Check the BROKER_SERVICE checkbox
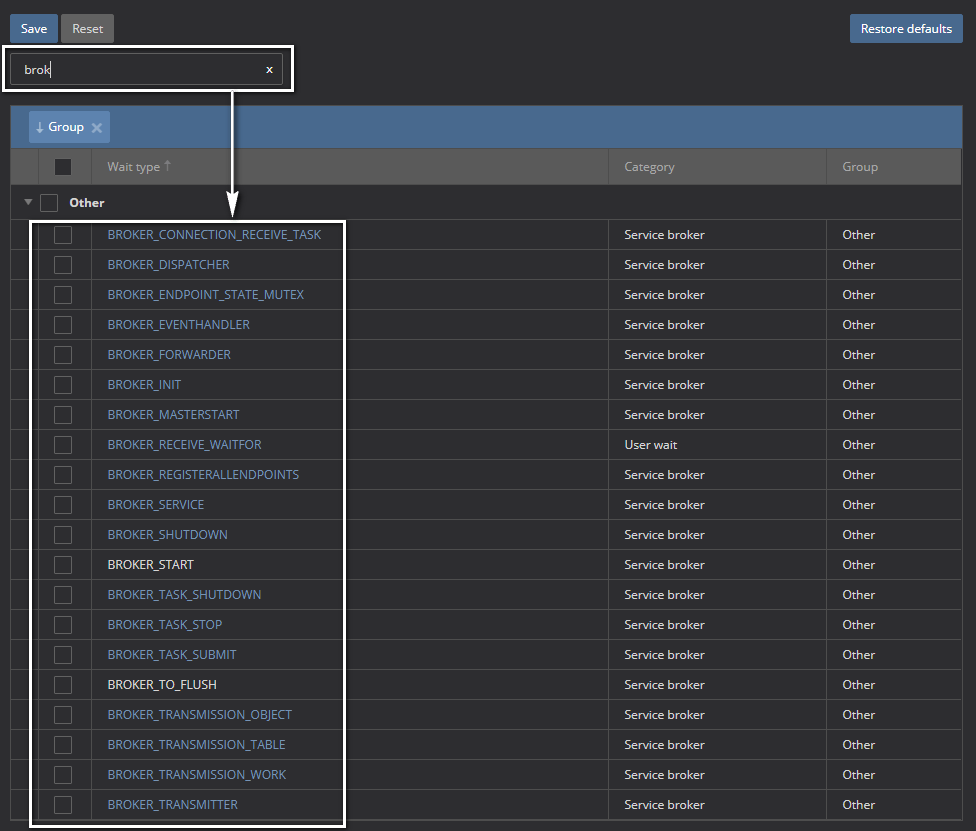The image size is (976, 831). click(63, 505)
